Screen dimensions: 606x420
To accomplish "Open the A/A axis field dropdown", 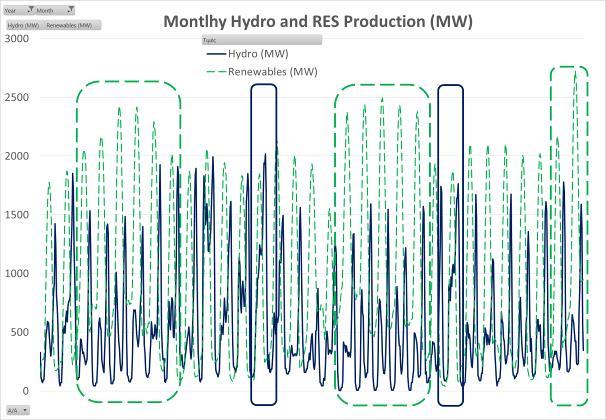I will point(18,410).
